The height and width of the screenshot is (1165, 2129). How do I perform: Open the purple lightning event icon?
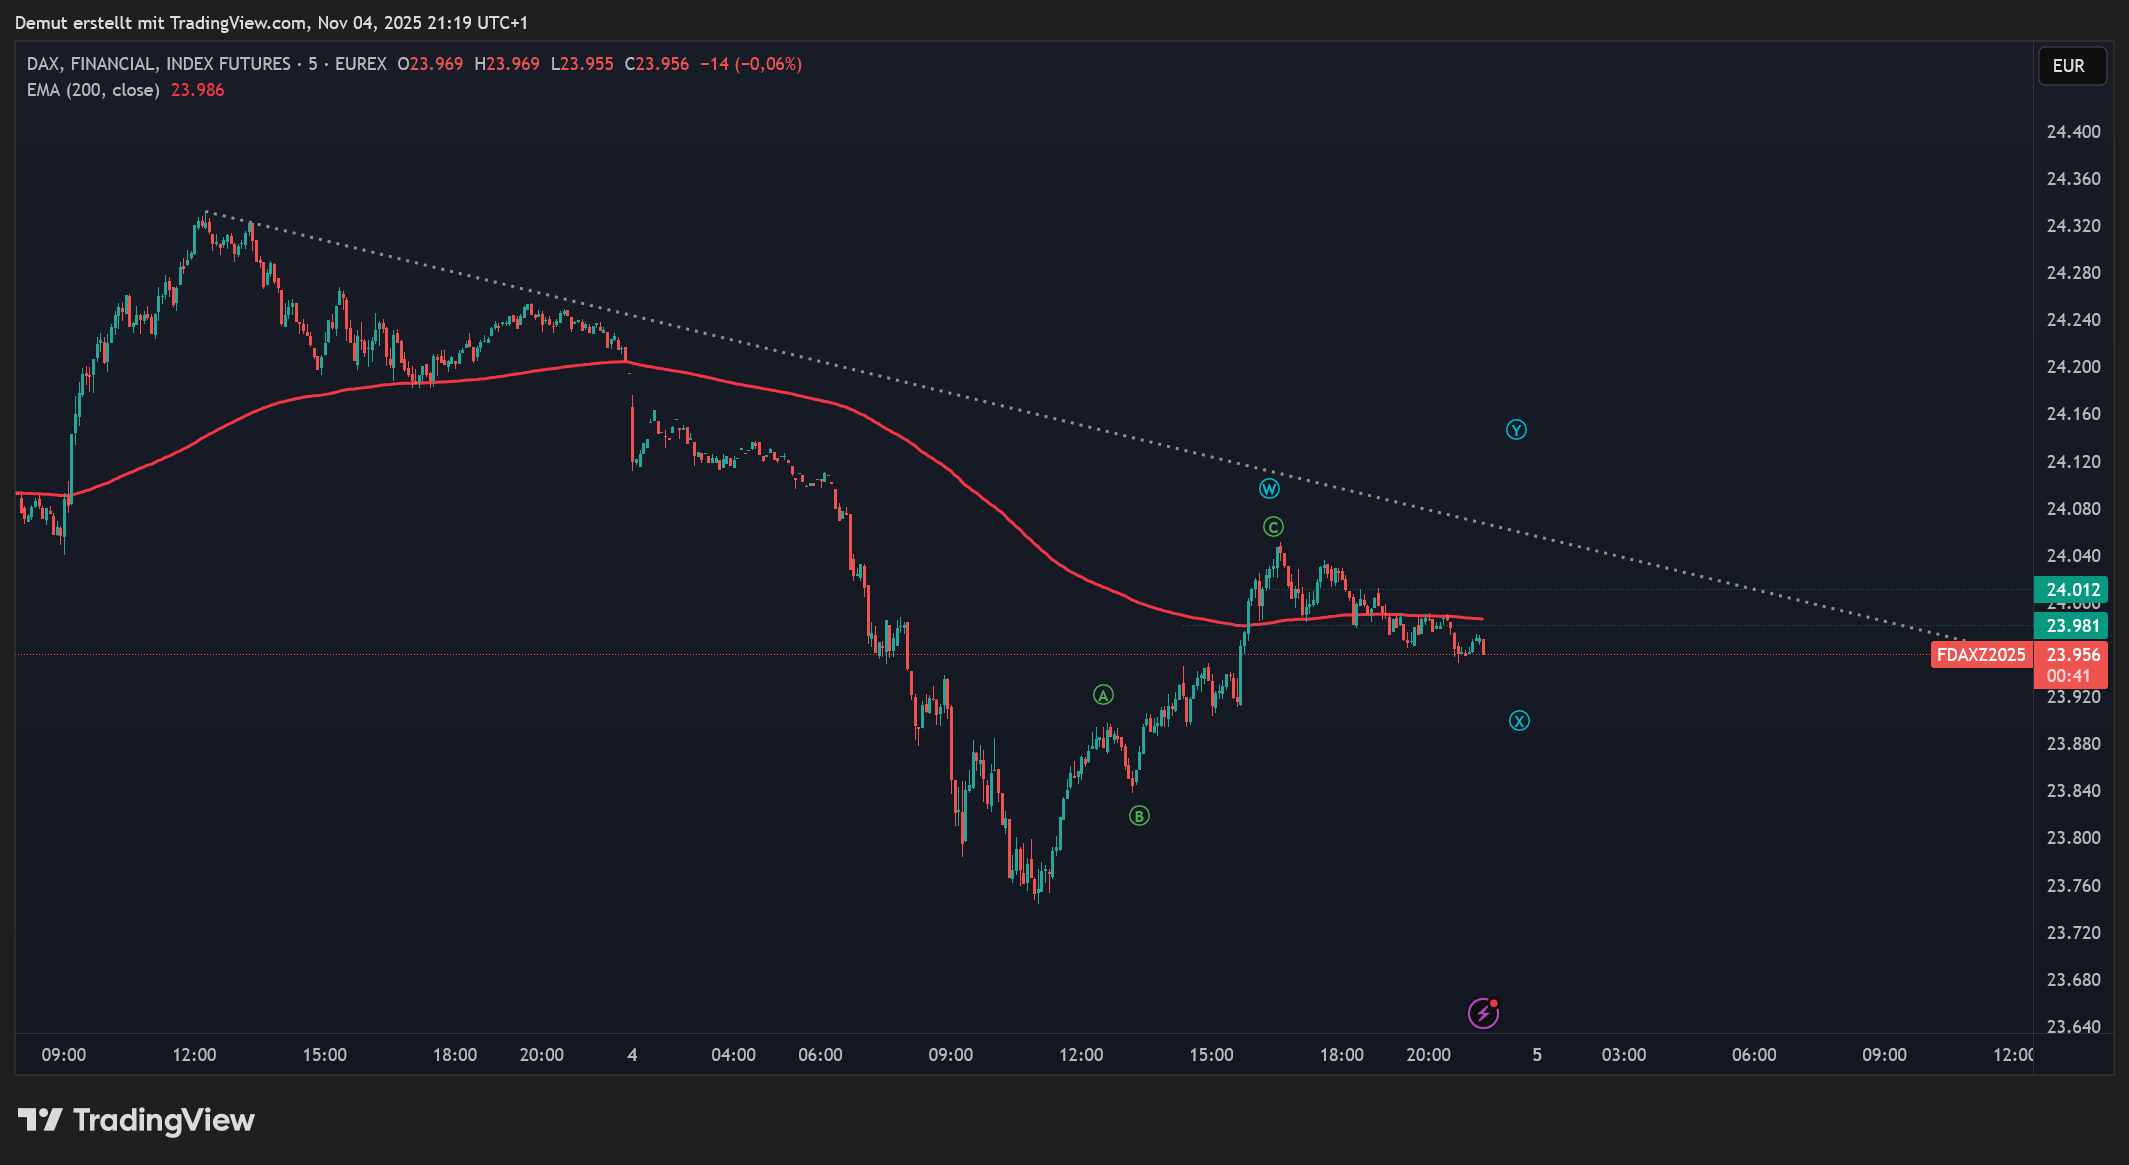[x=1483, y=1013]
